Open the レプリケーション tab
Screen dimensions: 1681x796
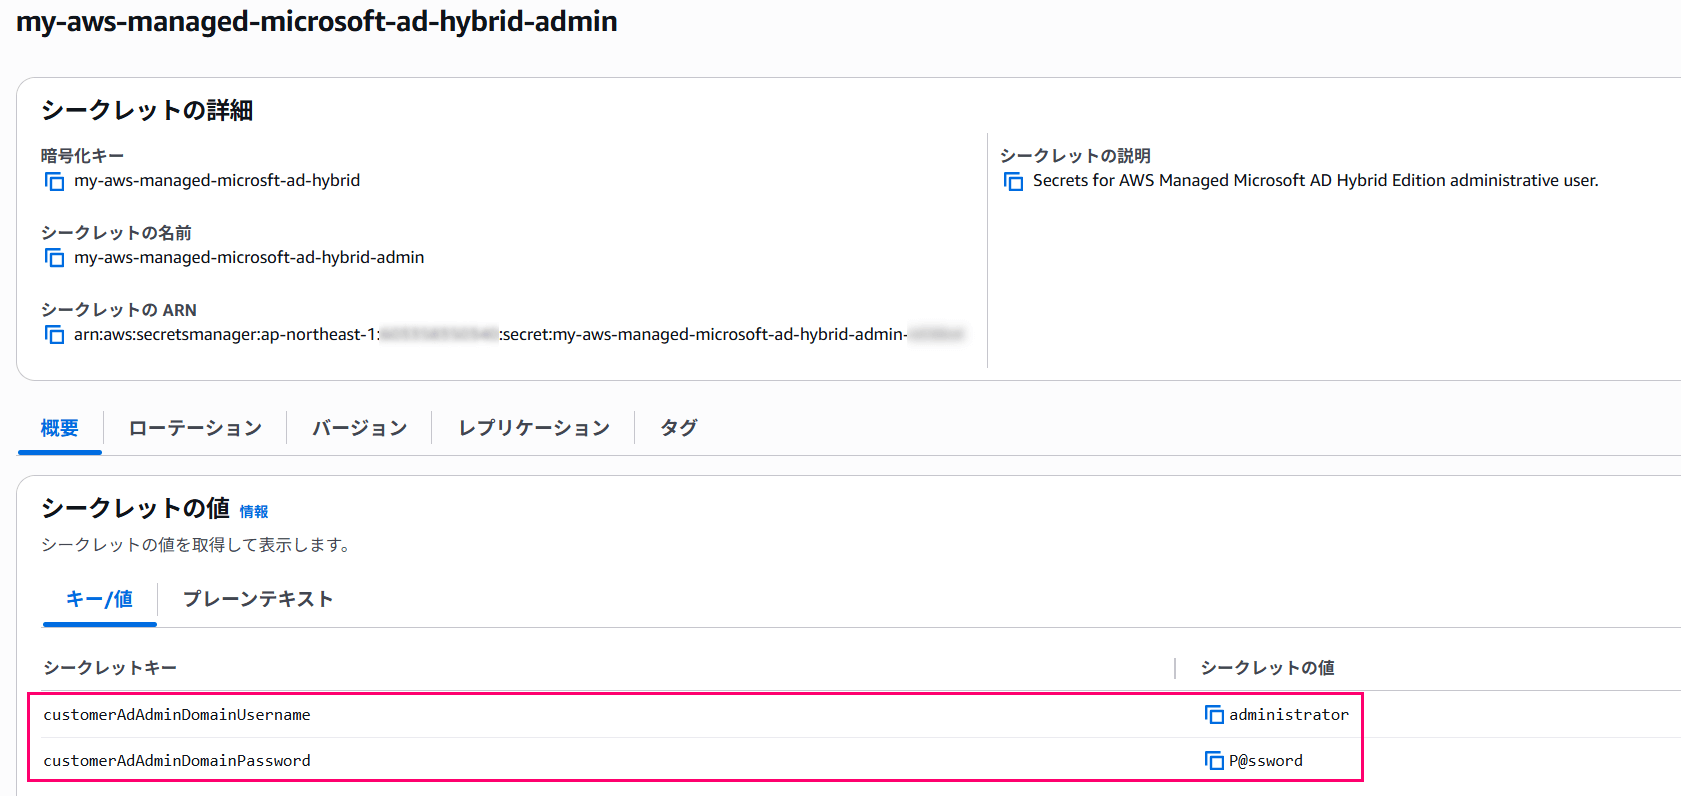pyautogui.click(x=534, y=428)
